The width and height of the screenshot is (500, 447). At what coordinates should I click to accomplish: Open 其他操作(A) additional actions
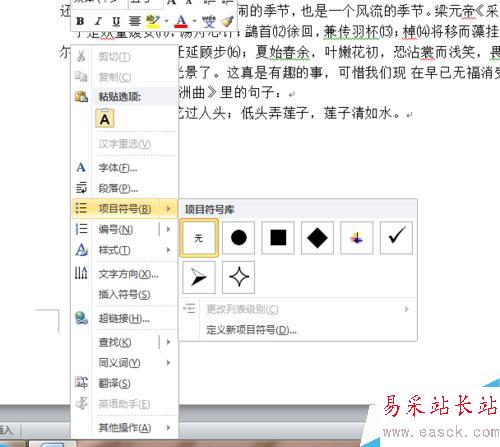click(125, 428)
